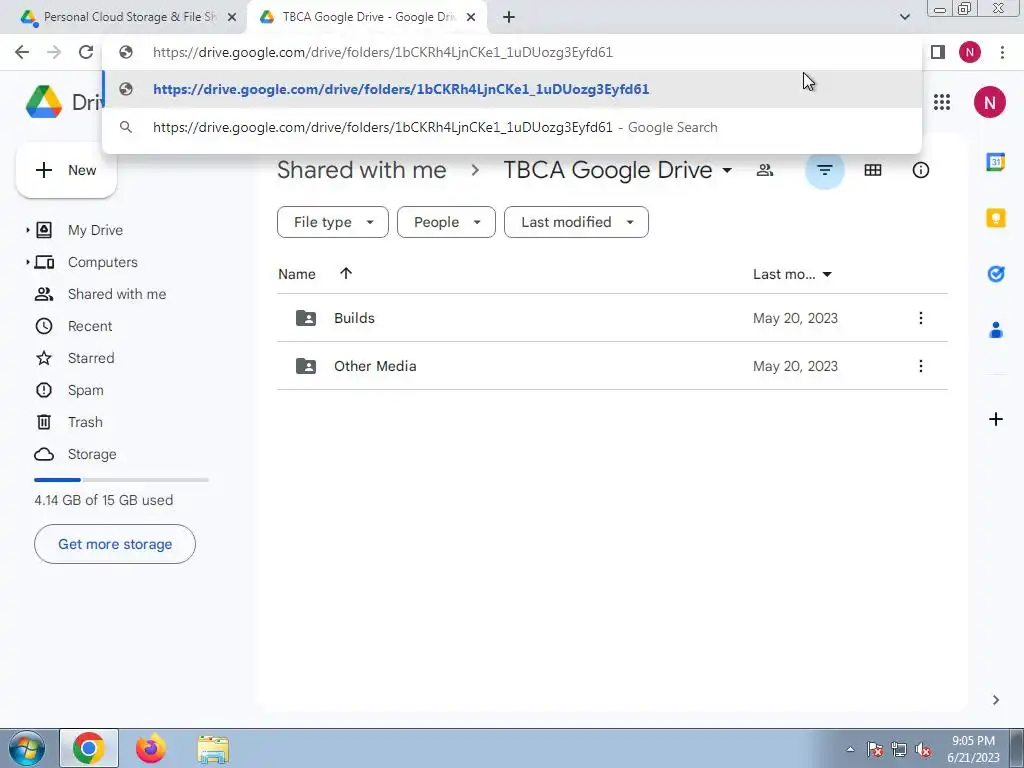Viewport: 1024px width, 768px height.
Task: Click Shared with me breadcrumb link
Action: pyautogui.click(x=361, y=170)
